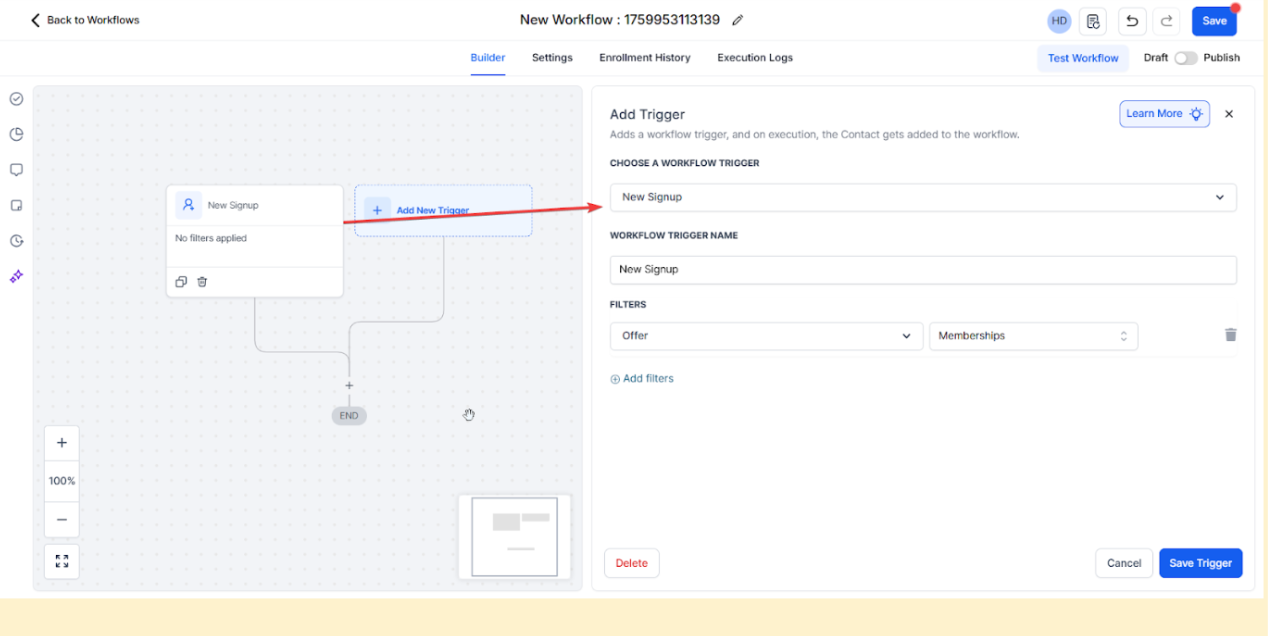
Task: Click the Add filters link
Action: [642, 379]
